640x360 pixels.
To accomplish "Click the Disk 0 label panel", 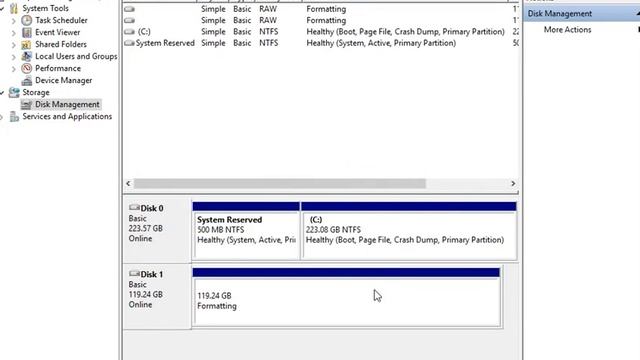I will [x=157, y=230].
